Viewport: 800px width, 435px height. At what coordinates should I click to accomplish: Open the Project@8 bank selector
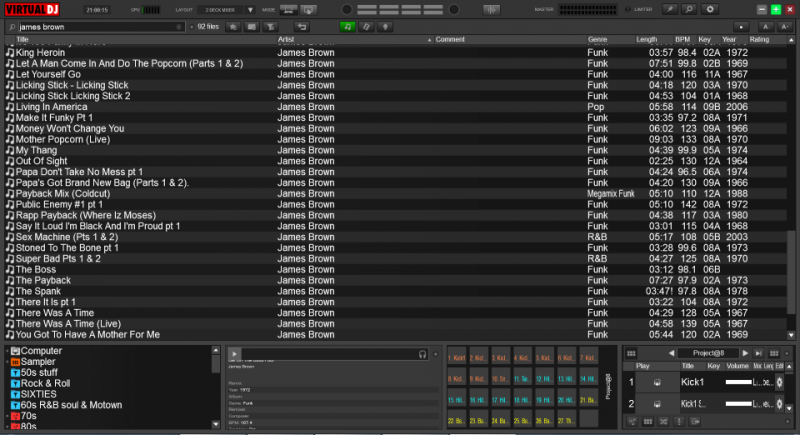709,353
